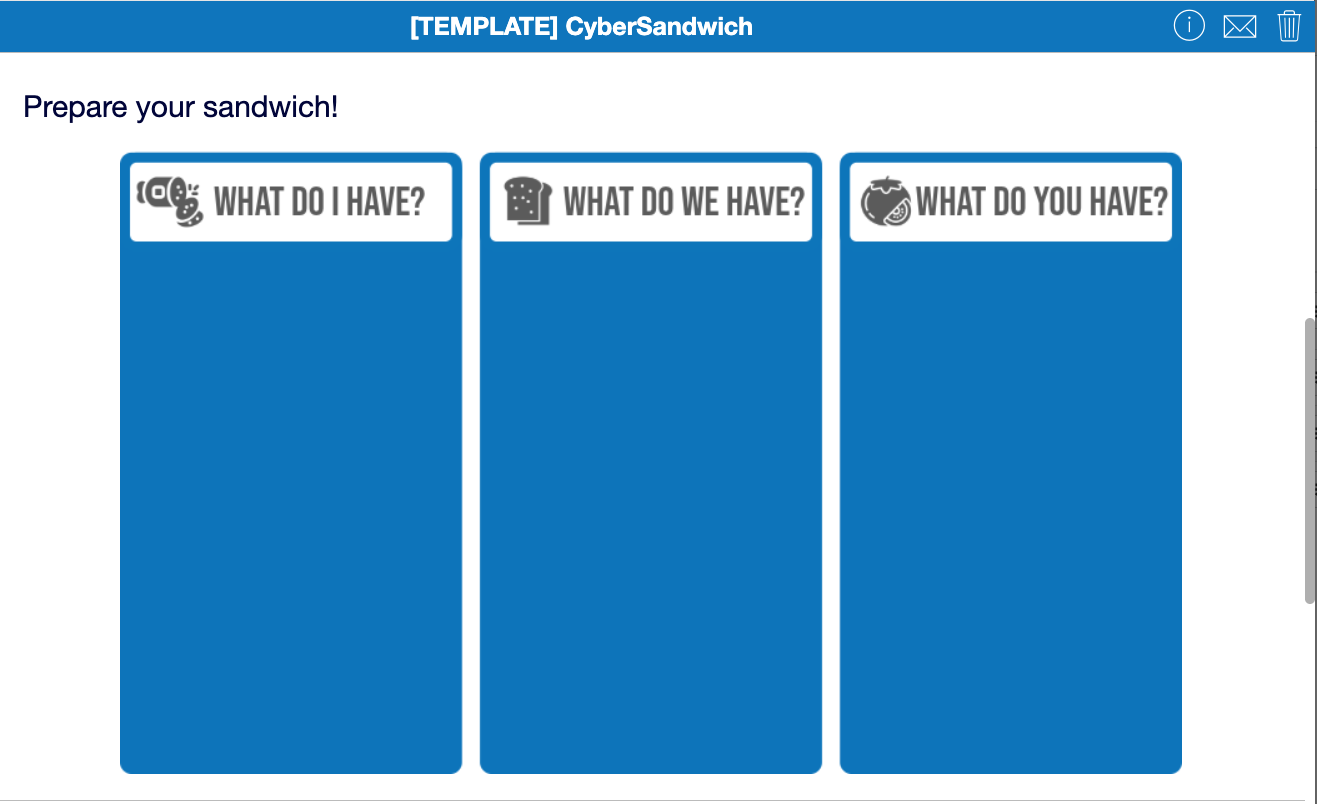Click the salami icon in first column
The height and width of the screenshot is (804, 1317).
point(170,201)
